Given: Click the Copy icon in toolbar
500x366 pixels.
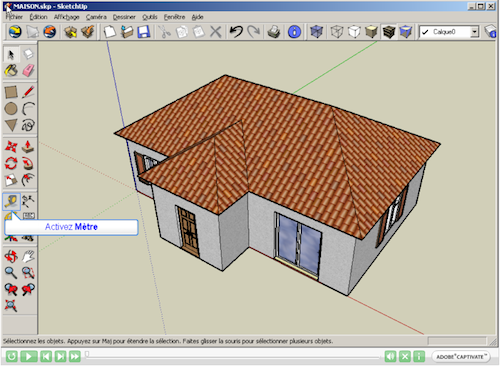Looking at the screenshot, I should pyautogui.click(x=181, y=32).
